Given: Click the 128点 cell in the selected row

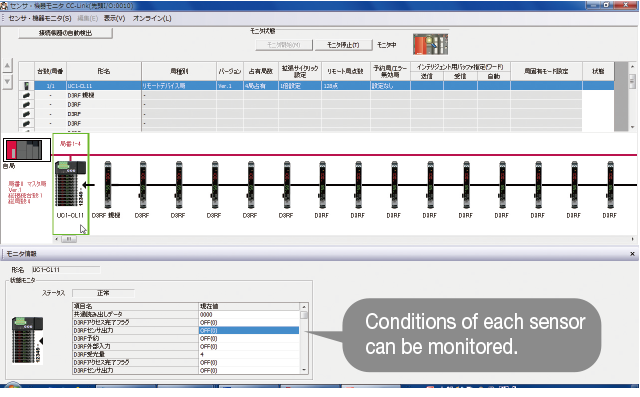Looking at the screenshot, I should (x=346, y=86).
